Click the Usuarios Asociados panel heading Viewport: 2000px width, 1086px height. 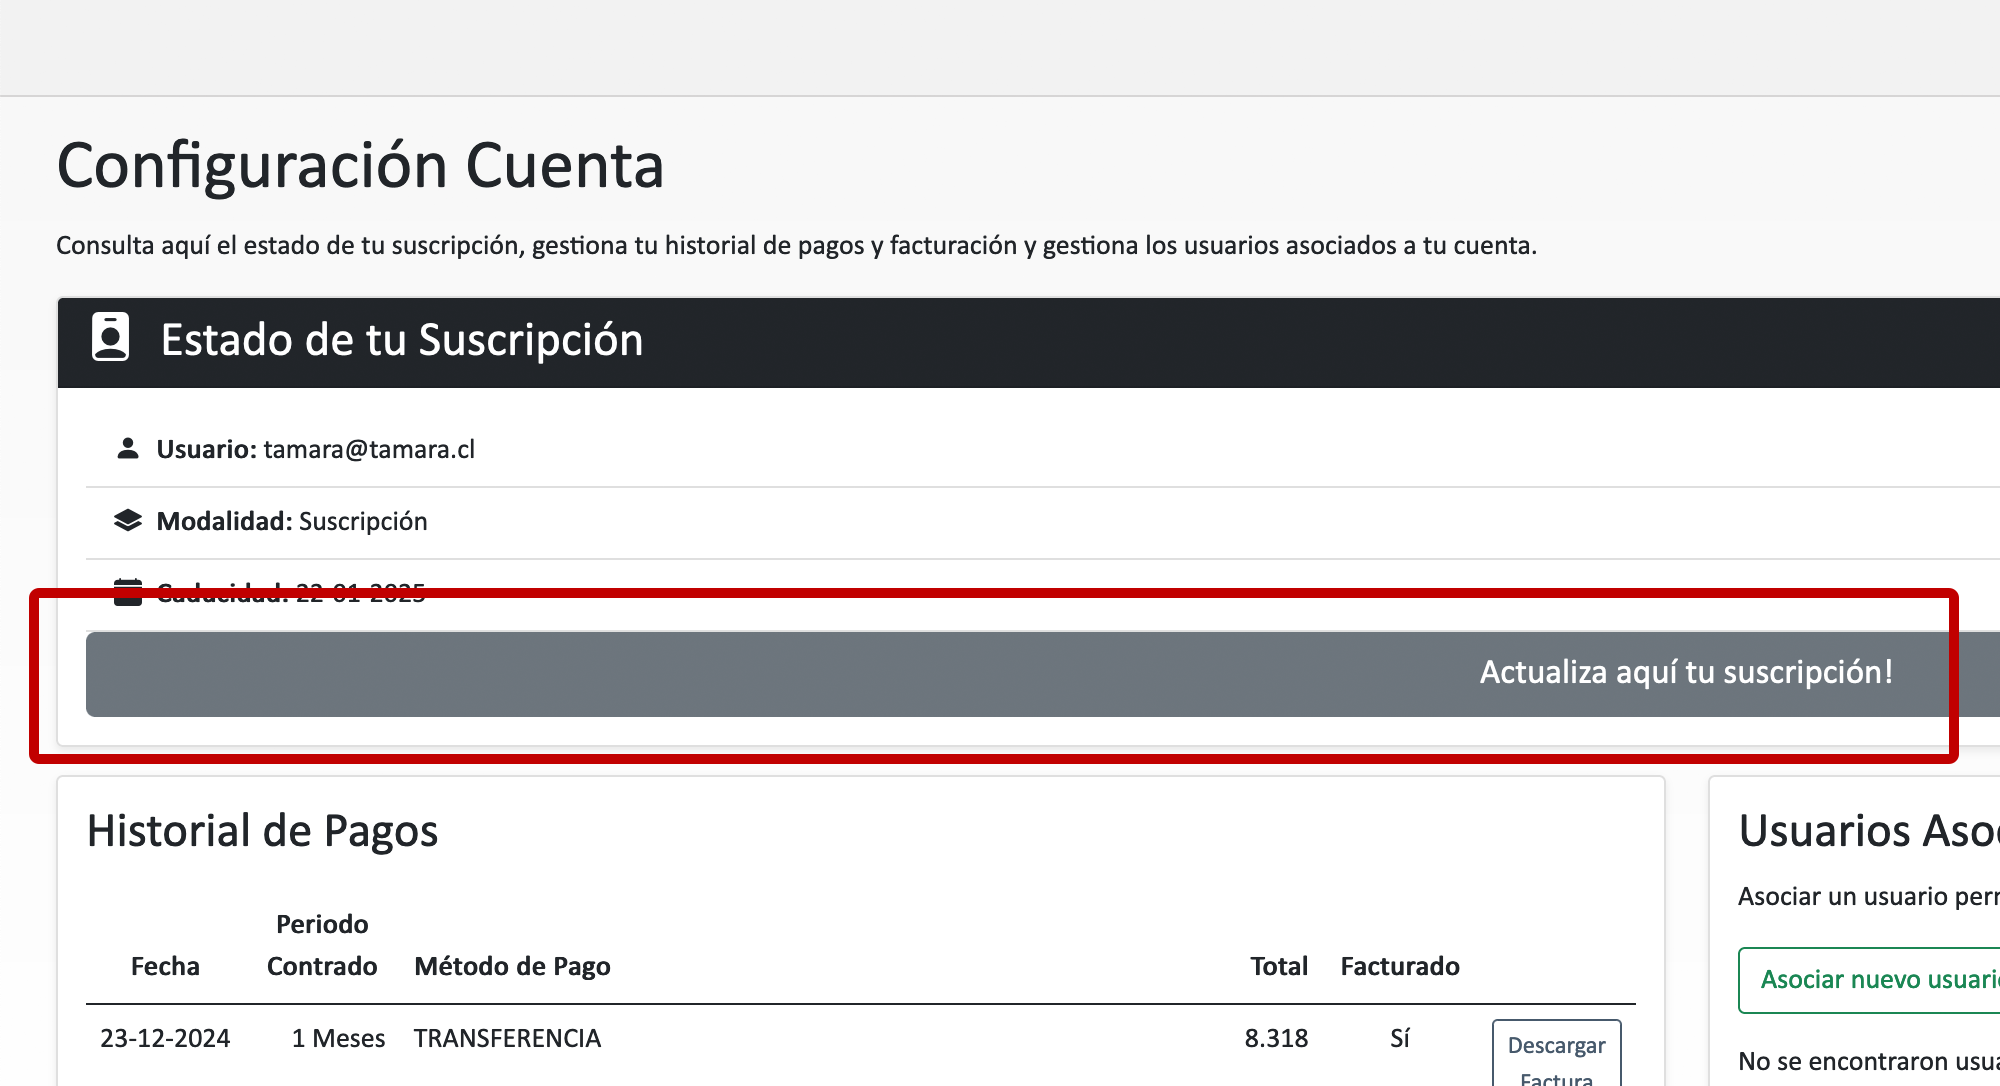coord(1868,831)
